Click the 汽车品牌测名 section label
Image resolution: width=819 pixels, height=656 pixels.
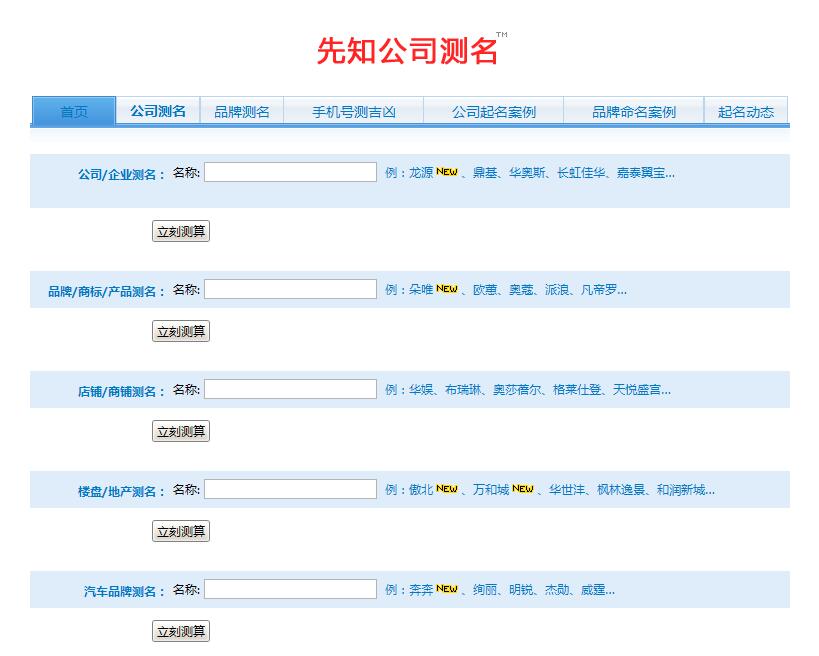coord(125,591)
